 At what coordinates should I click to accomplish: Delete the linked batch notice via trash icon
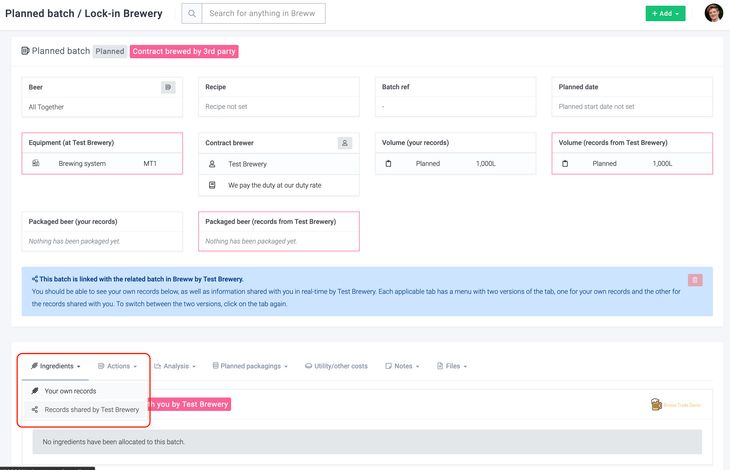[x=695, y=280]
